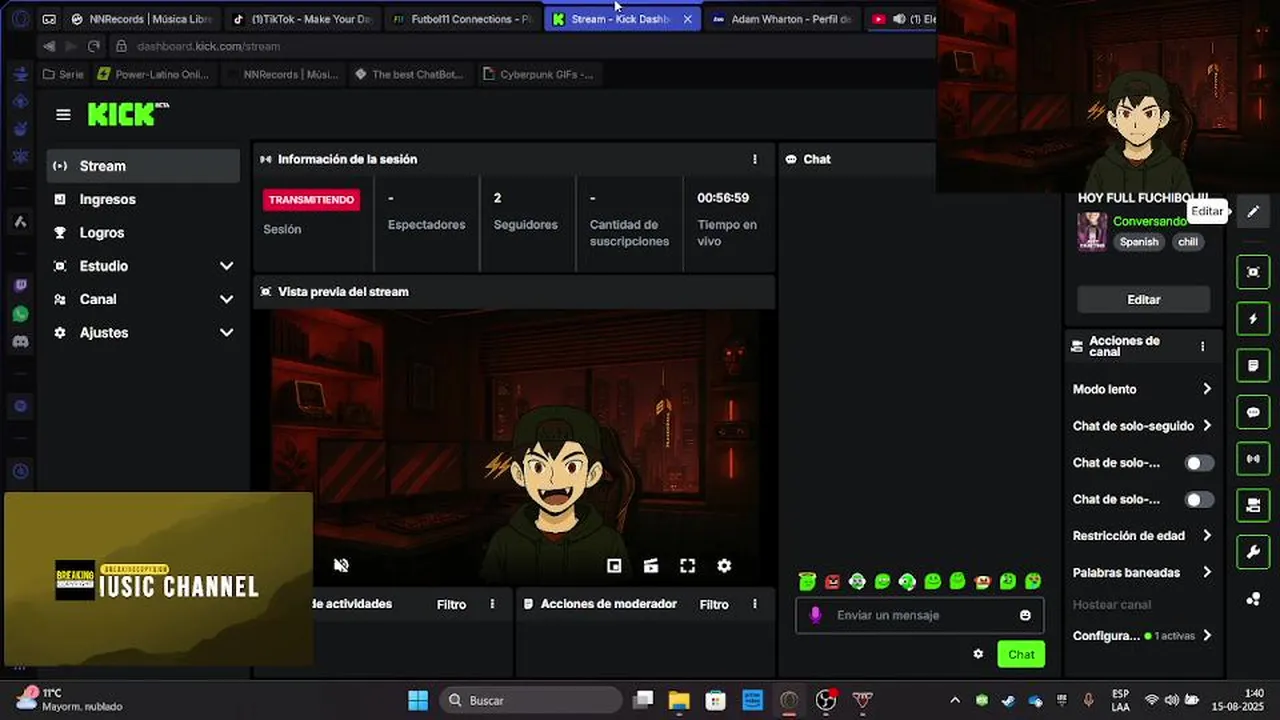Screen dimensions: 1280x720
Task: Open the Kick hamburger menu
Action: point(63,115)
